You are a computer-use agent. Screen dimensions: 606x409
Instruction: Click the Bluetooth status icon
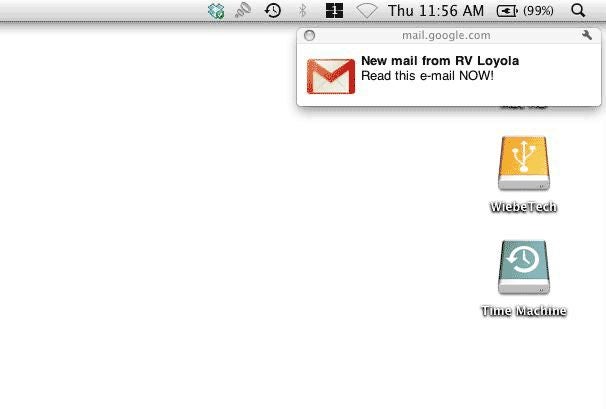303,10
